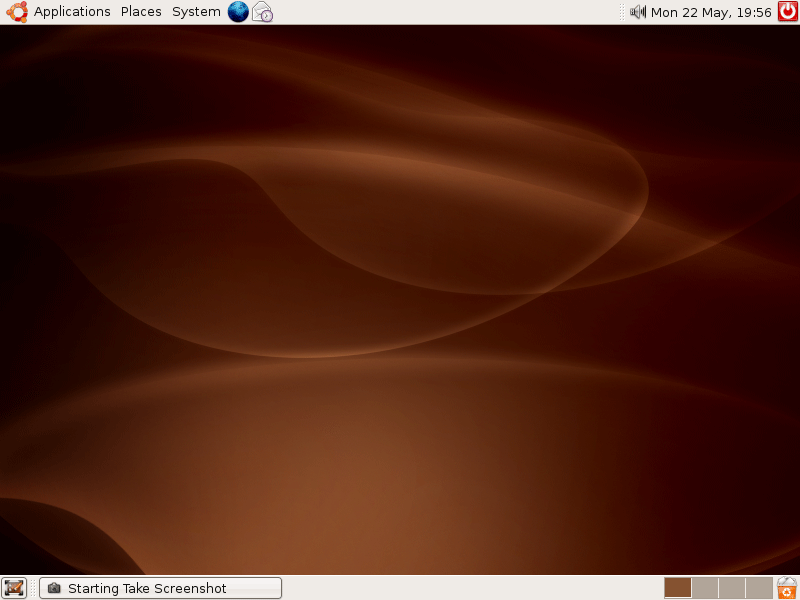This screenshot has height=600, width=800.
Task: Open the System menu
Action: click(x=196, y=12)
